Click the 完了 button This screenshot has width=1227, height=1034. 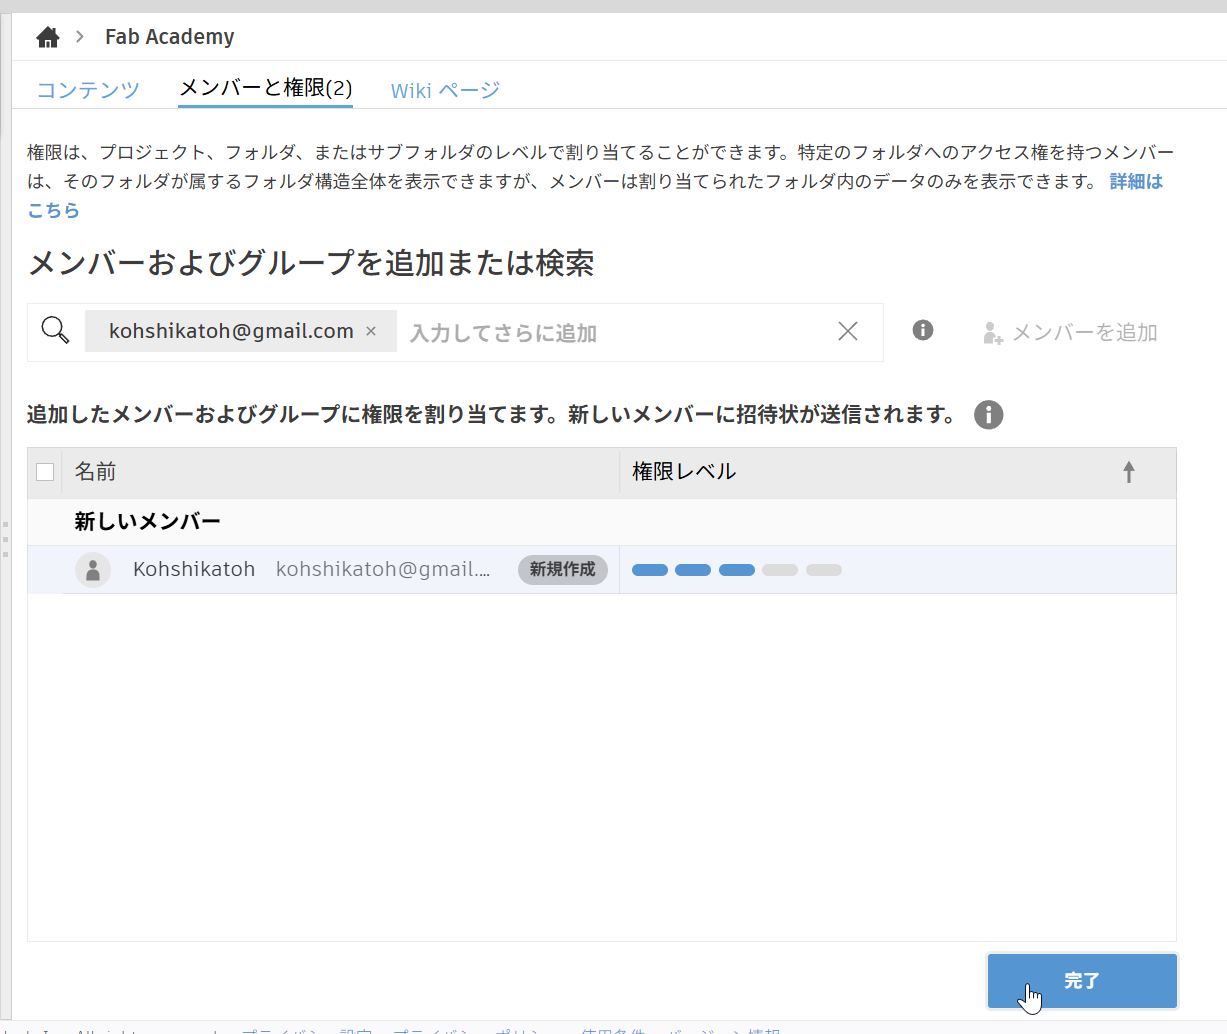point(1082,980)
